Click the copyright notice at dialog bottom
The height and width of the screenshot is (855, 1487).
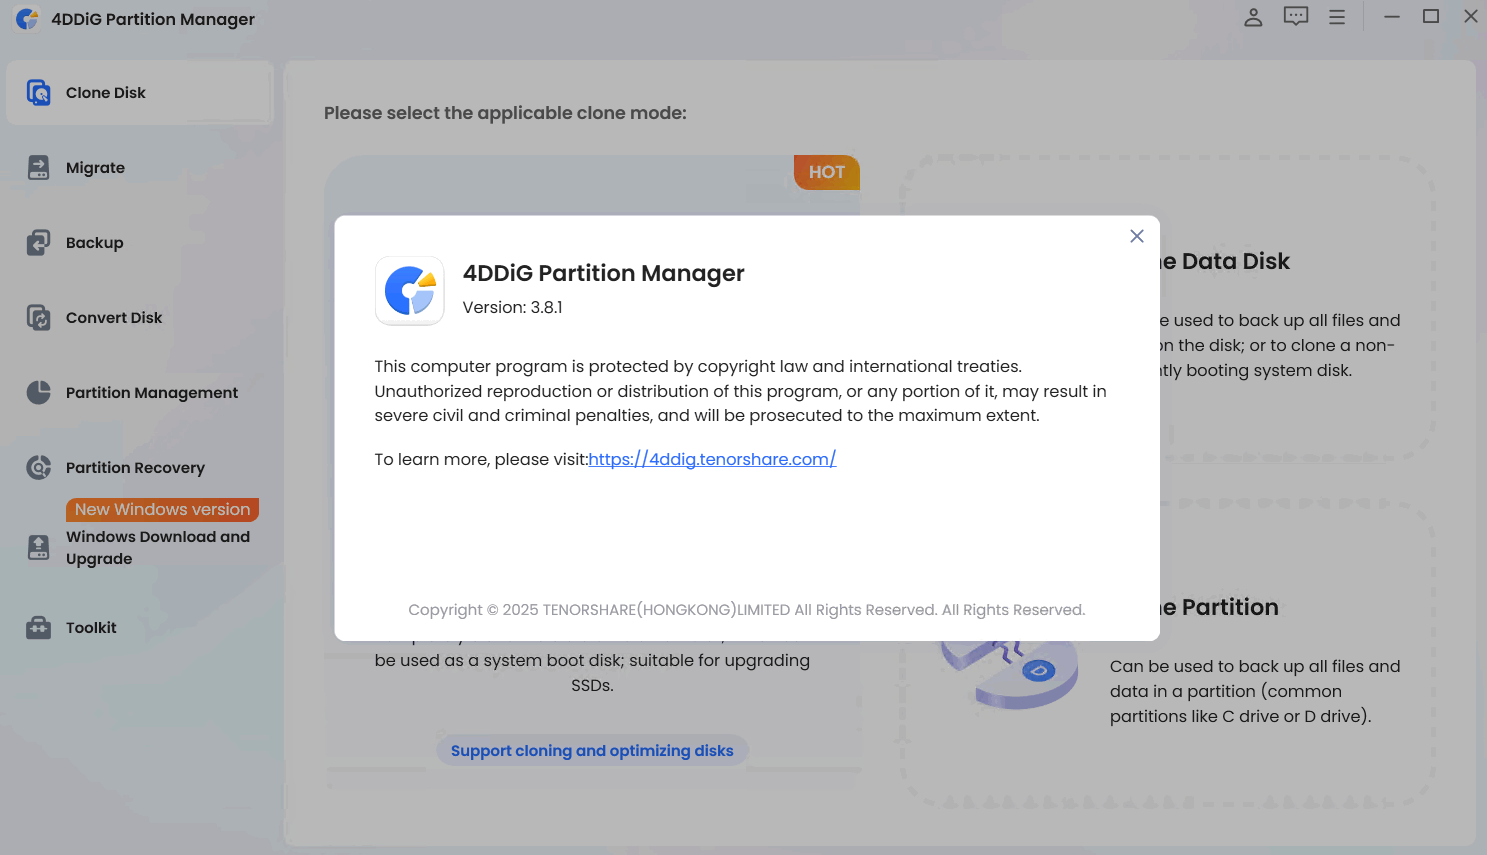tap(747, 610)
